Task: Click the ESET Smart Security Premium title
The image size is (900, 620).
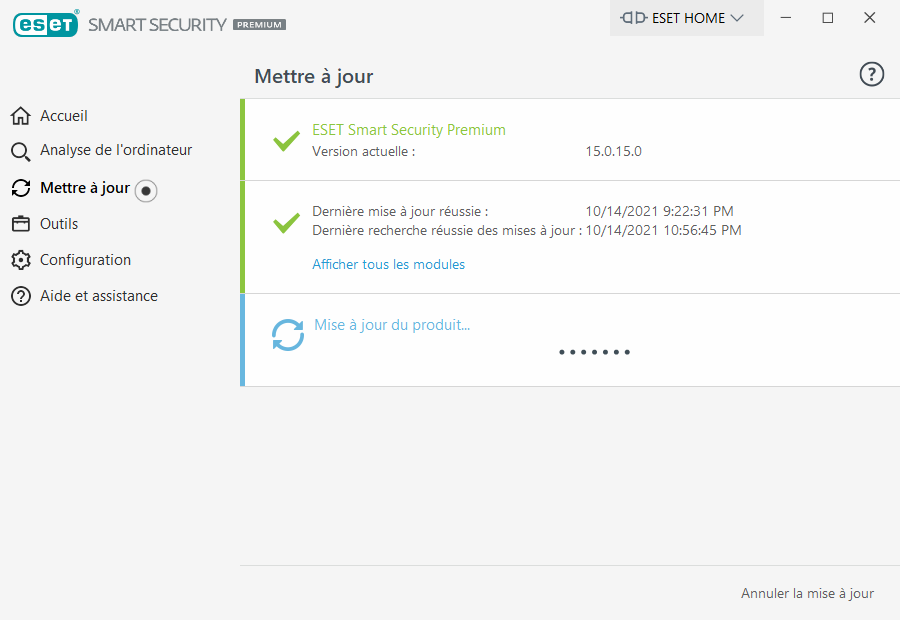Action: 409,130
